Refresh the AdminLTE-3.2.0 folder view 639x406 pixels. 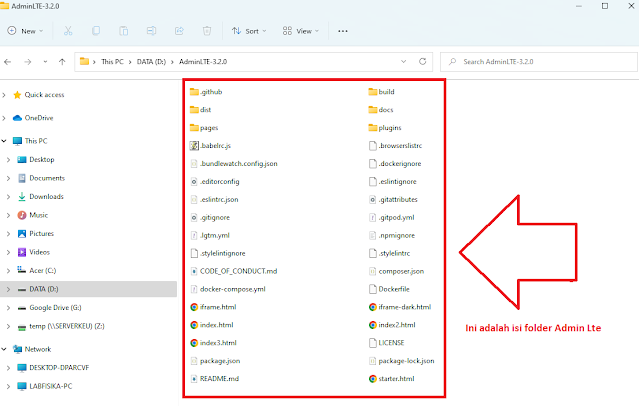[x=423, y=62]
